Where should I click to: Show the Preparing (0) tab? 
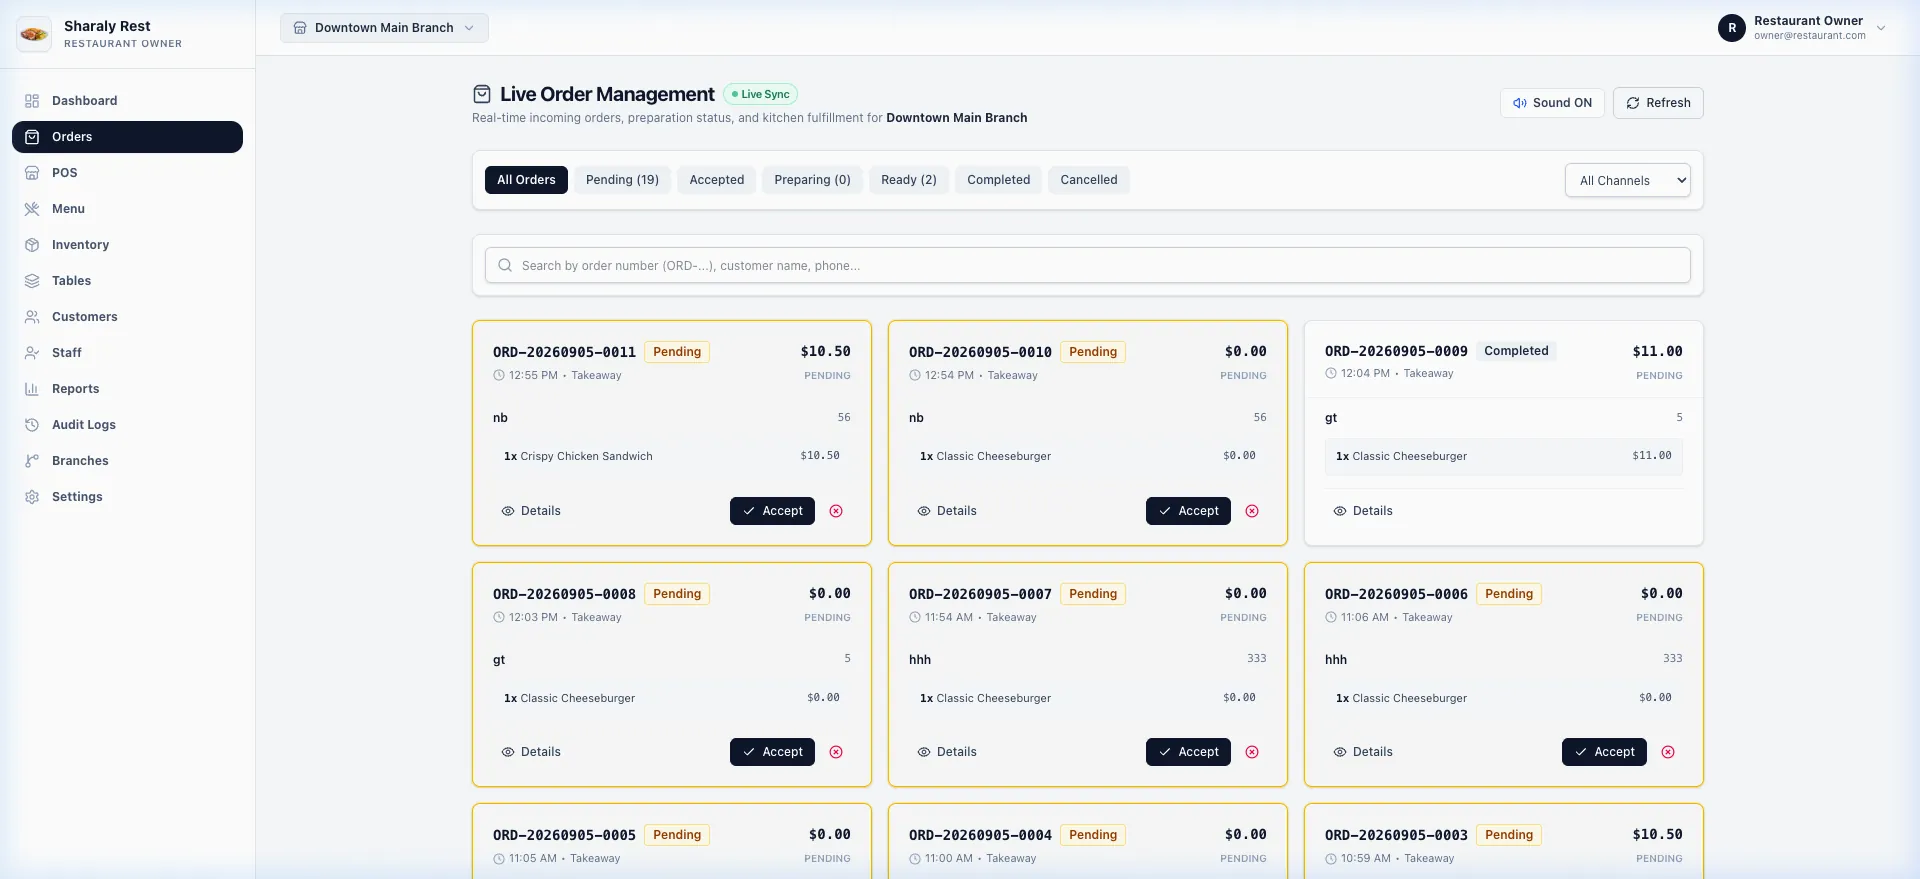[812, 180]
